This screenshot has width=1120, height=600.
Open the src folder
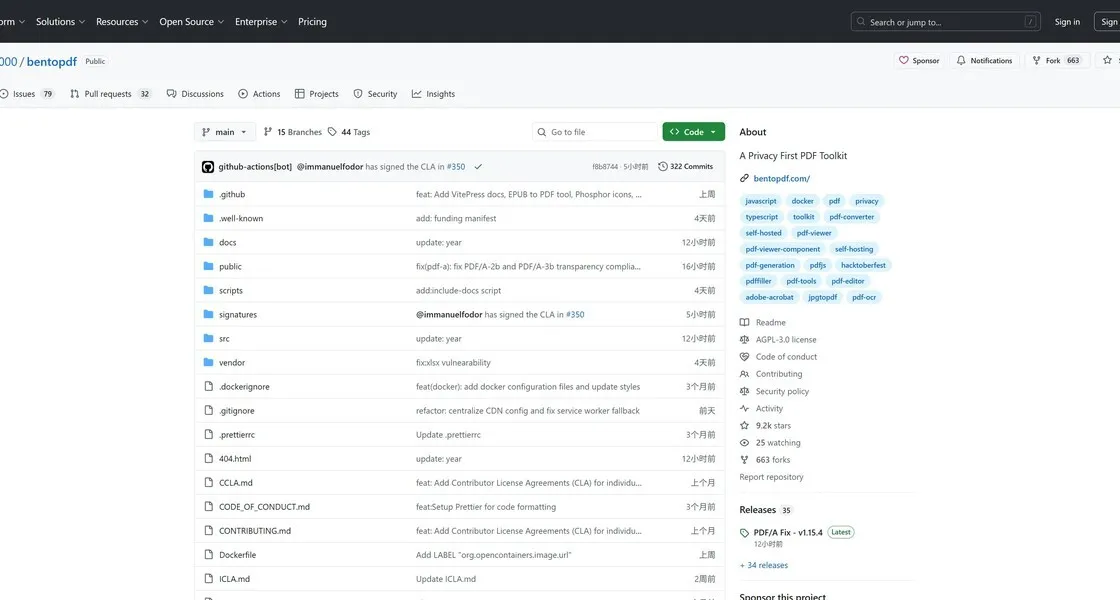[224, 339]
